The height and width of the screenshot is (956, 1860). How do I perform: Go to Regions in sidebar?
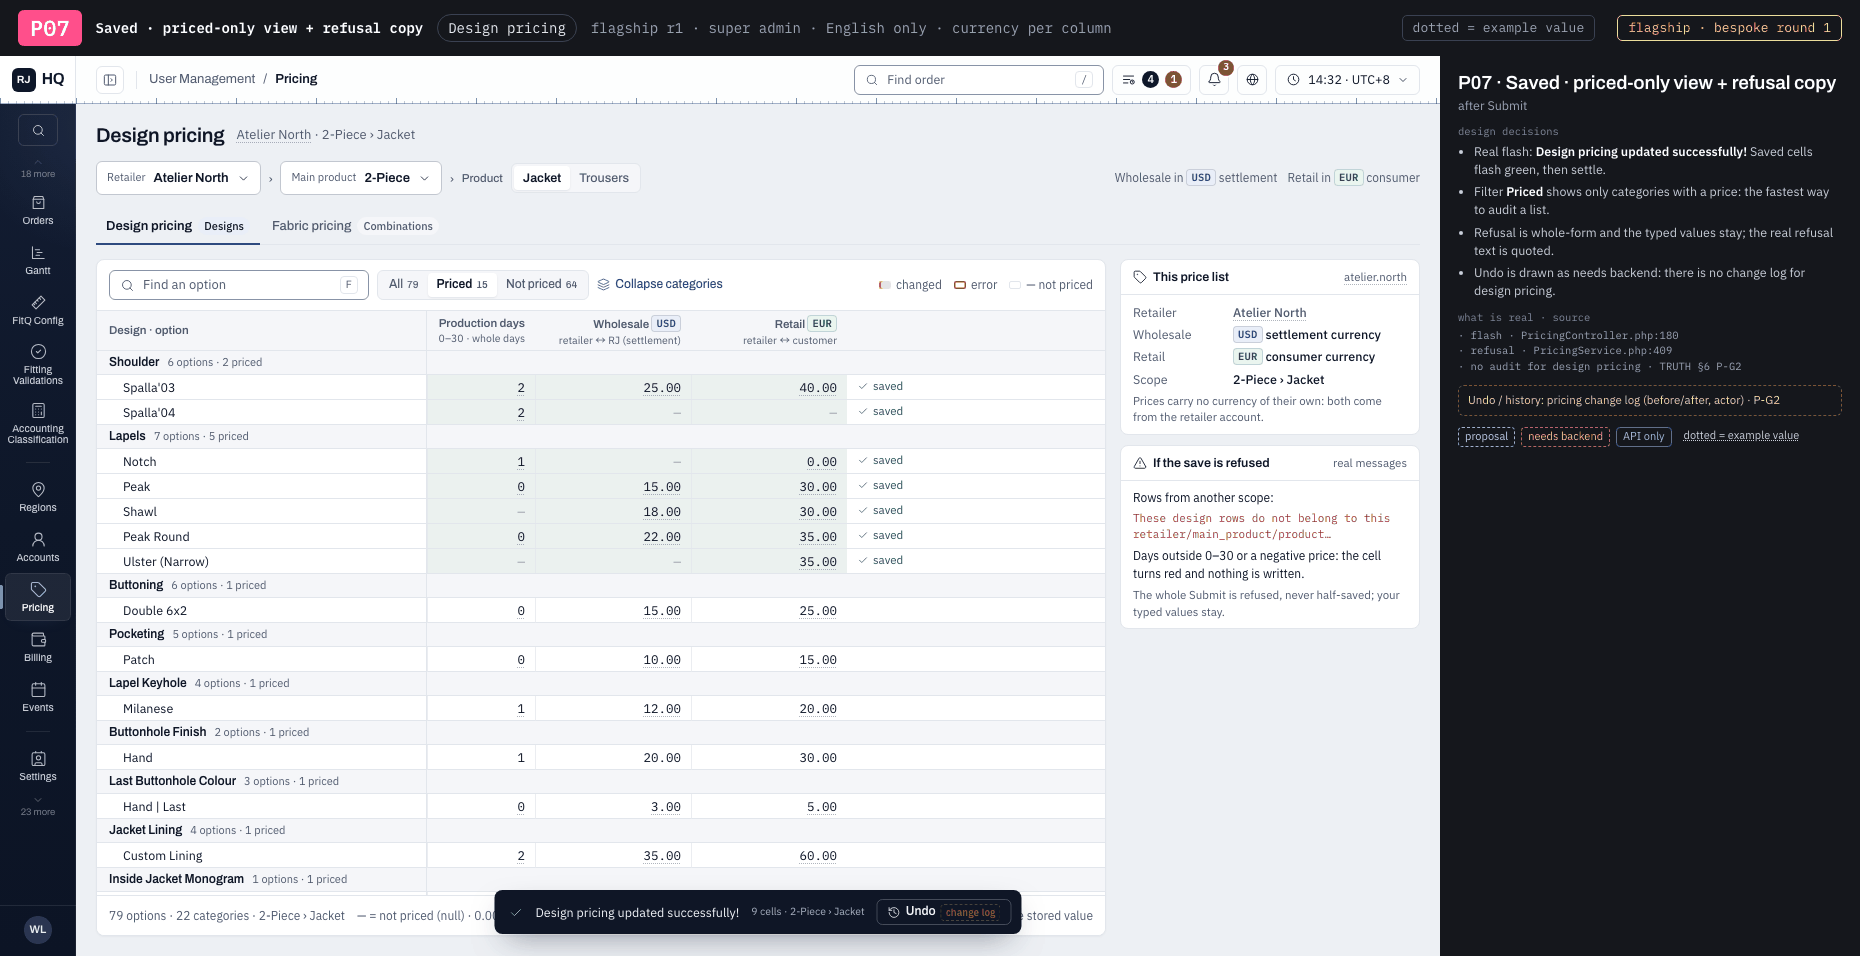coord(38,497)
